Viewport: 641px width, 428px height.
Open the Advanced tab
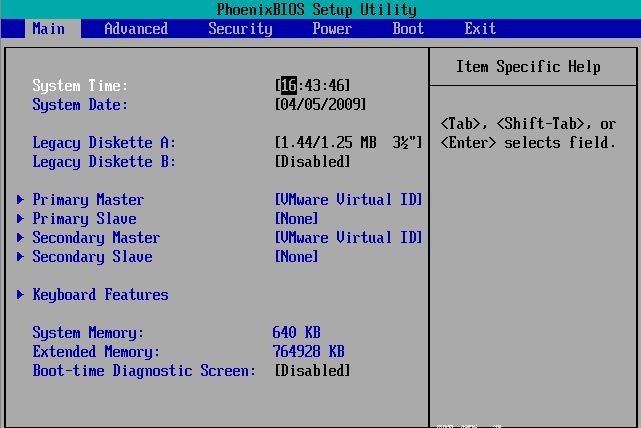[136, 29]
